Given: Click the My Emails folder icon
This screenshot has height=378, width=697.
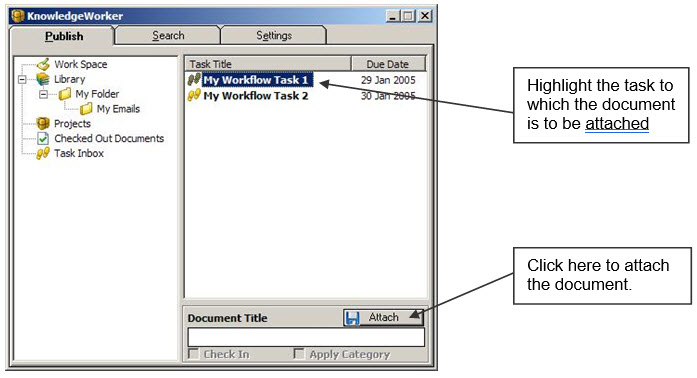Looking at the screenshot, I should coord(86,109).
